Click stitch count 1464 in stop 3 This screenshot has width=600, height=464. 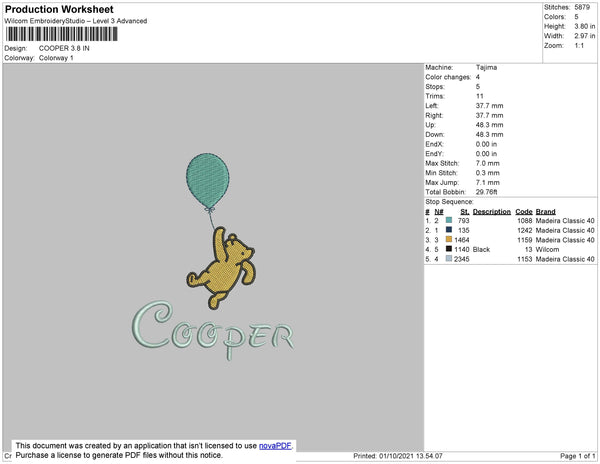[x=462, y=240]
